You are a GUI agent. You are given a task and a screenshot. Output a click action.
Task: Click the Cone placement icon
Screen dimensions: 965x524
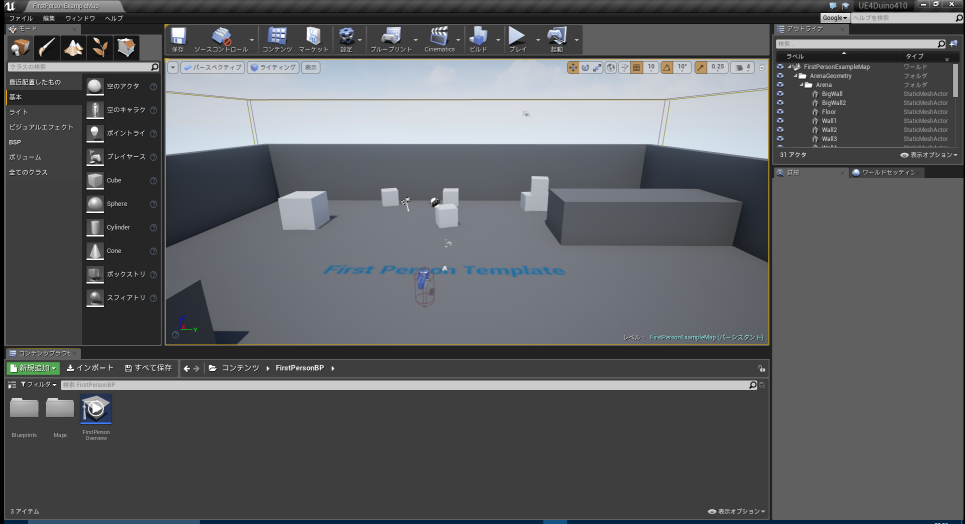point(95,251)
